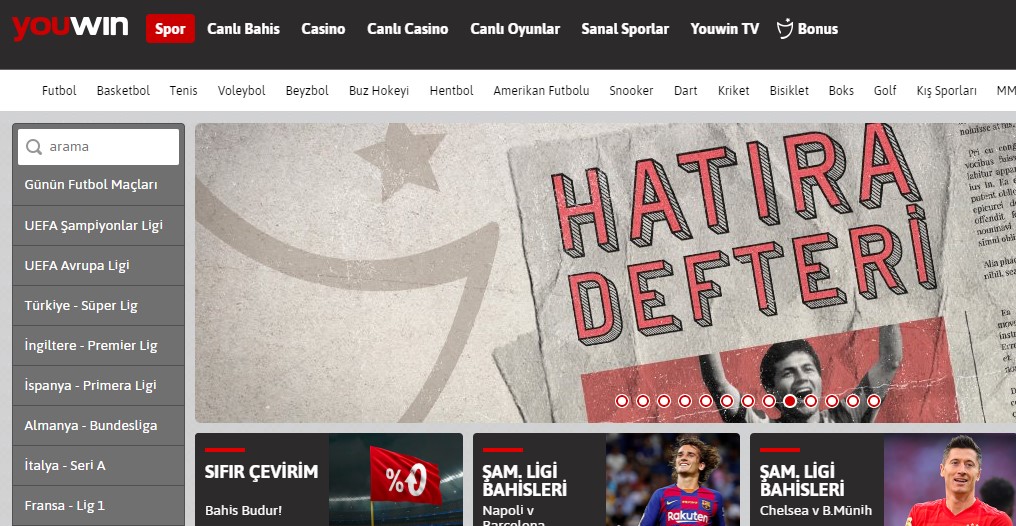Open Günün Futbol Maçları in sidebar
This screenshot has height=526, width=1016.
click(x=98, y=185)
